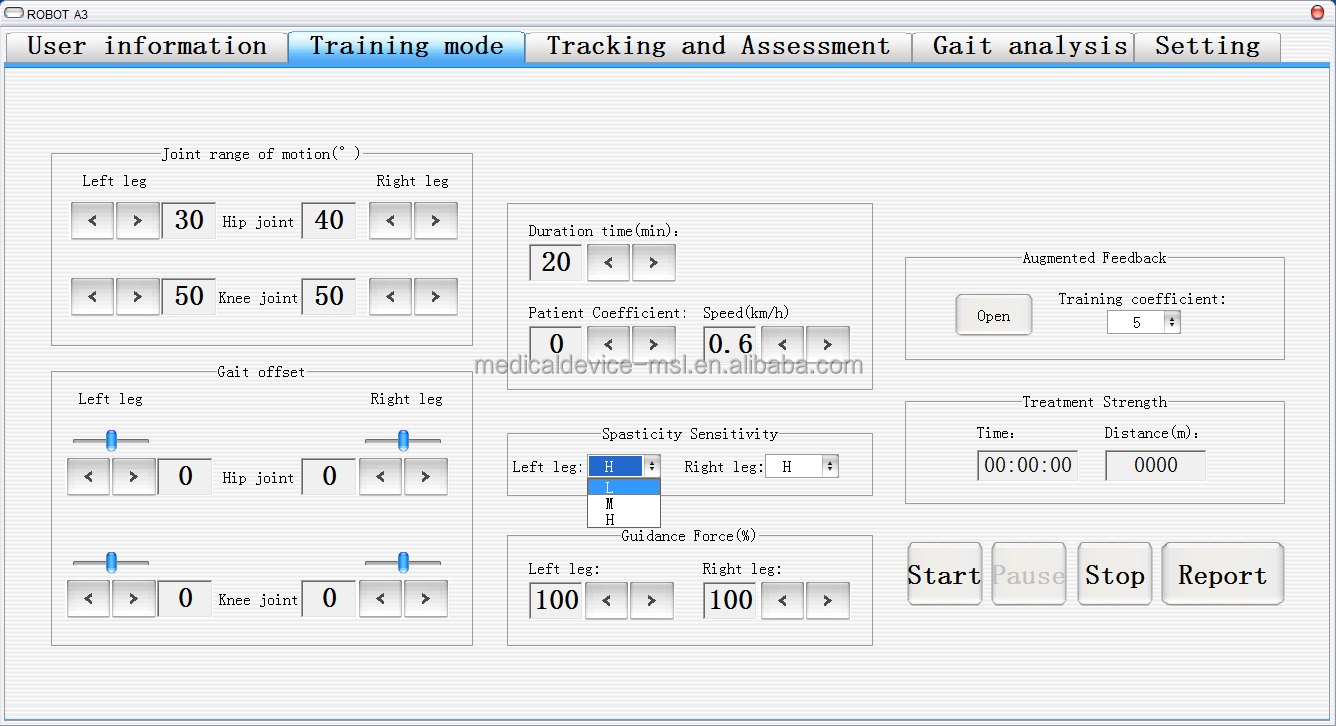Viewport: 1336px width, 726px height.
Task: Click the Report button
Action: coord(1222,575)
